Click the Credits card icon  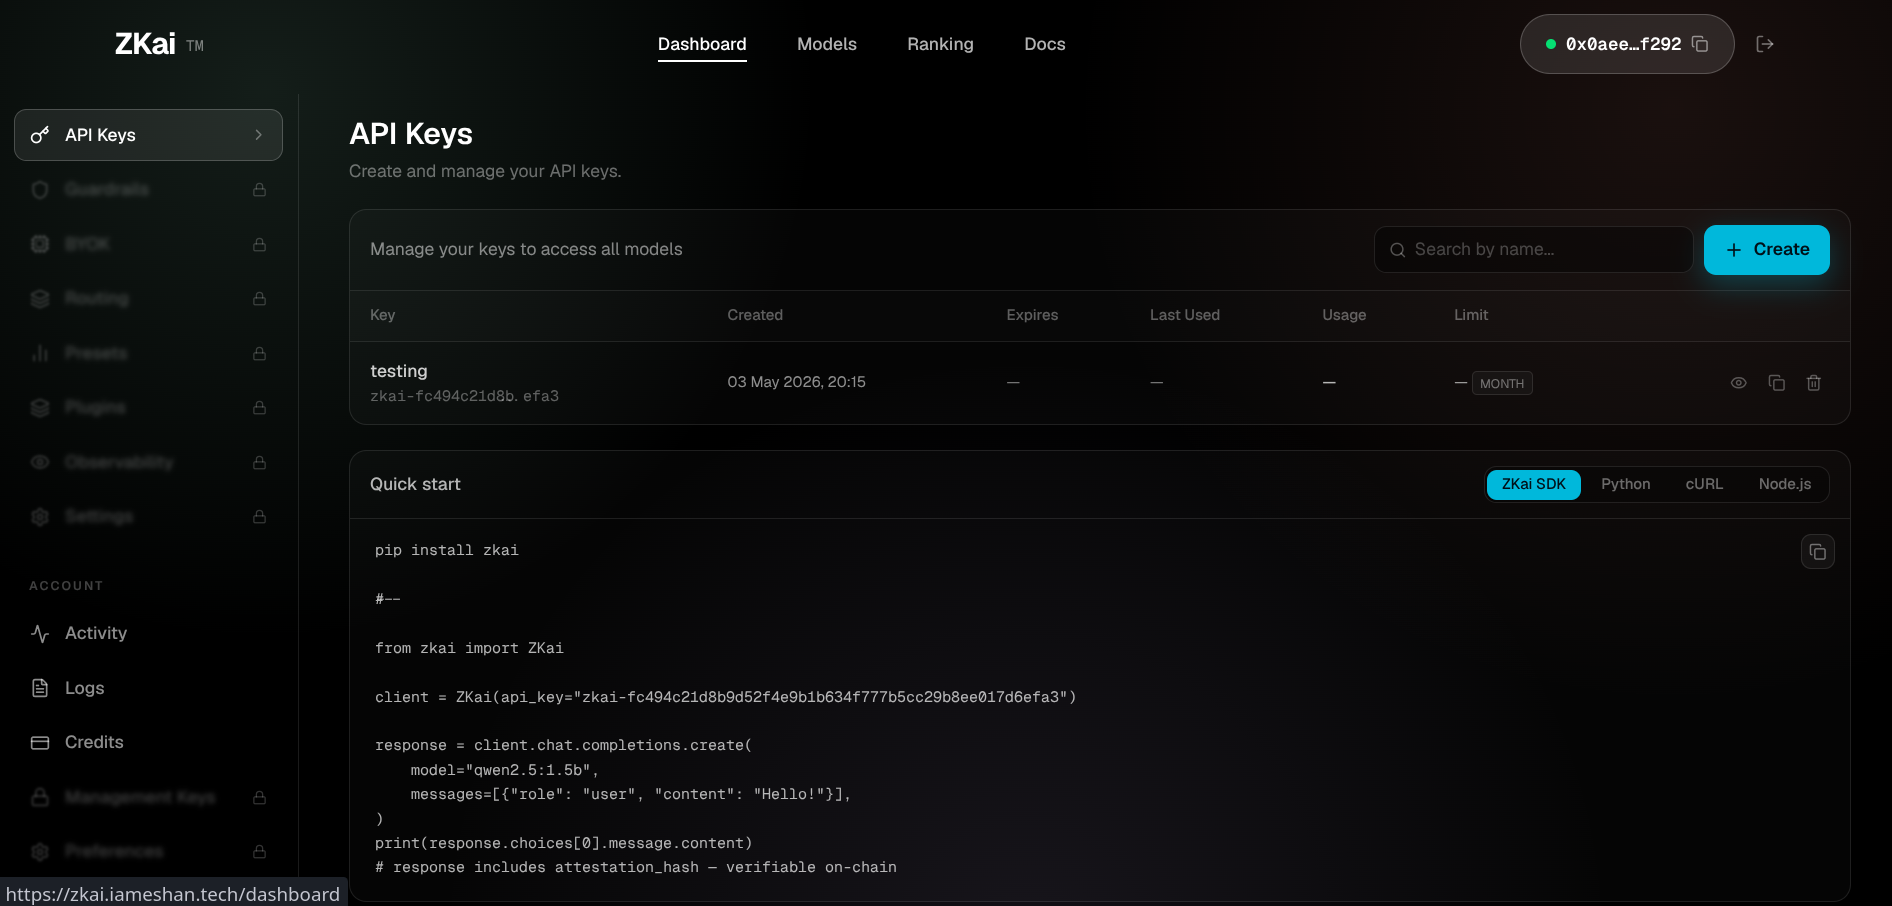coord(40,742)
